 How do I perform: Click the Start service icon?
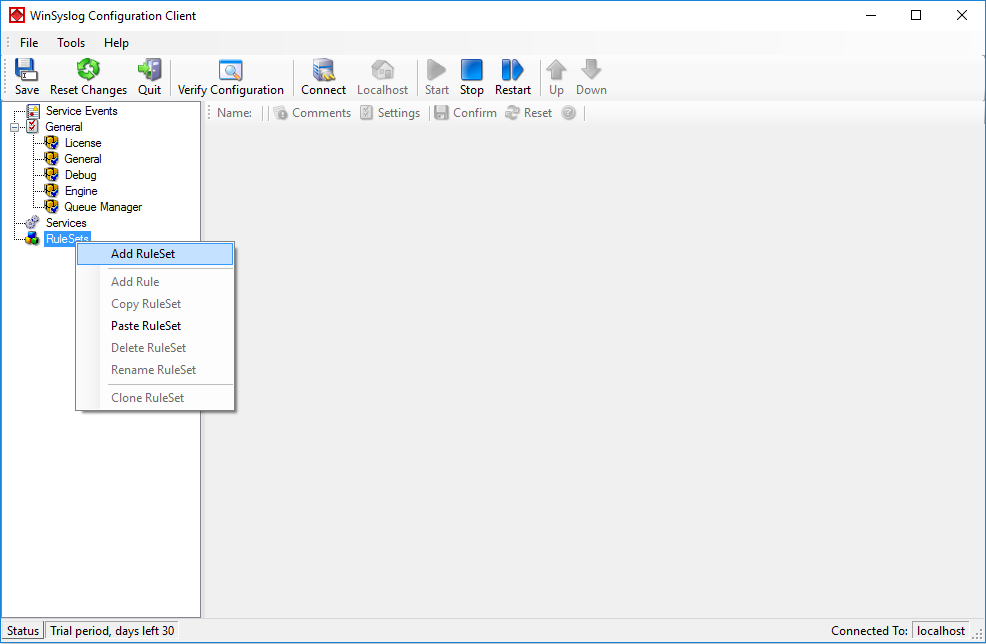436,70
